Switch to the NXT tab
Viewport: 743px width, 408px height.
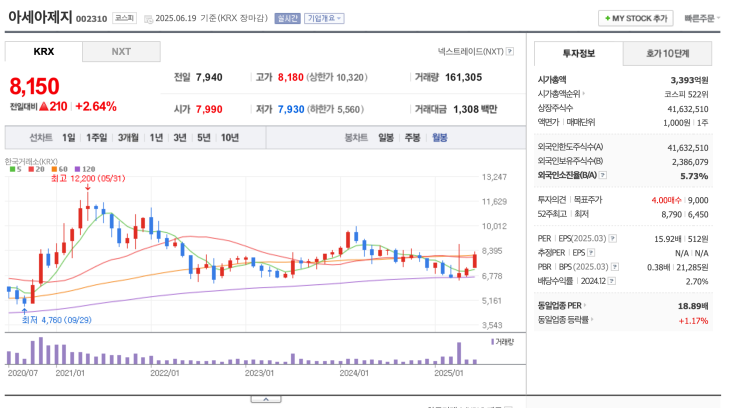pos(121,52)
